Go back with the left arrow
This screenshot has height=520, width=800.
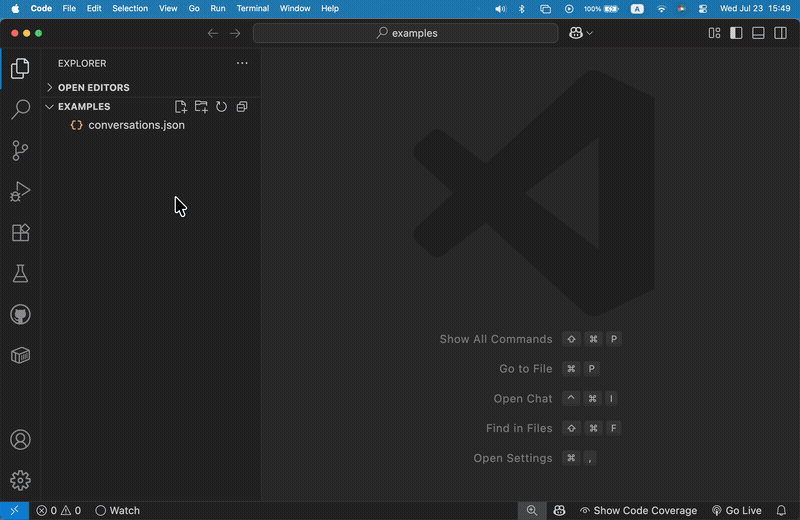pos(213,33)
